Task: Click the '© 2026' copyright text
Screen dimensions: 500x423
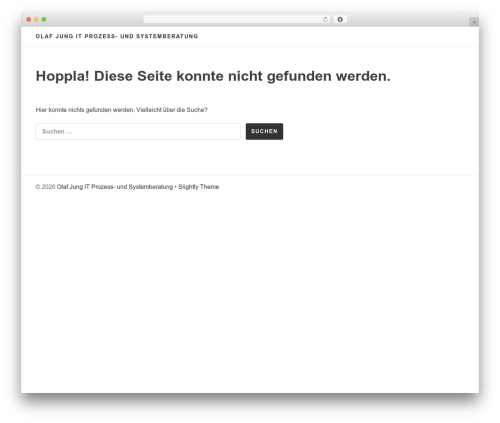Action: tap(45, 187)
